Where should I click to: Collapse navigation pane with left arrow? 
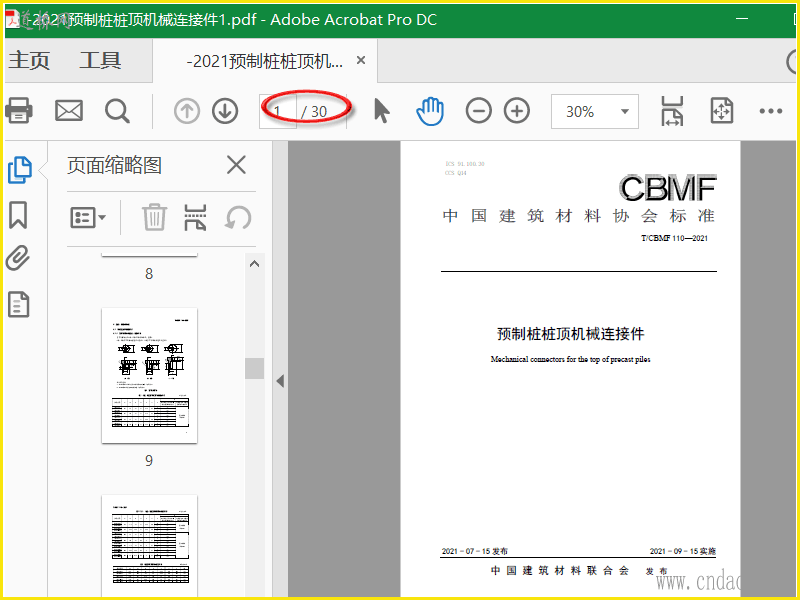pos(280,381)
